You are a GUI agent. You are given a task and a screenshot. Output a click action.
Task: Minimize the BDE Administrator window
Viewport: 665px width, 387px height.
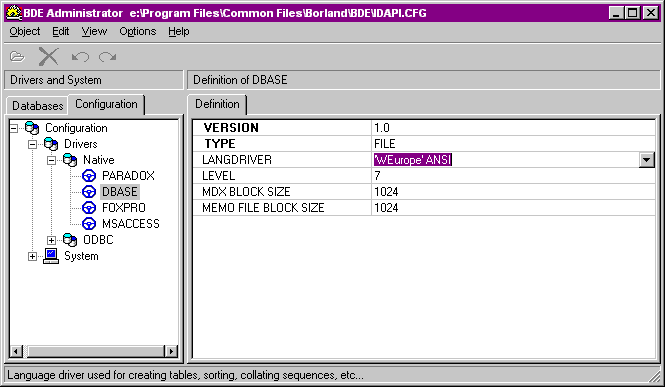point(616,13)
